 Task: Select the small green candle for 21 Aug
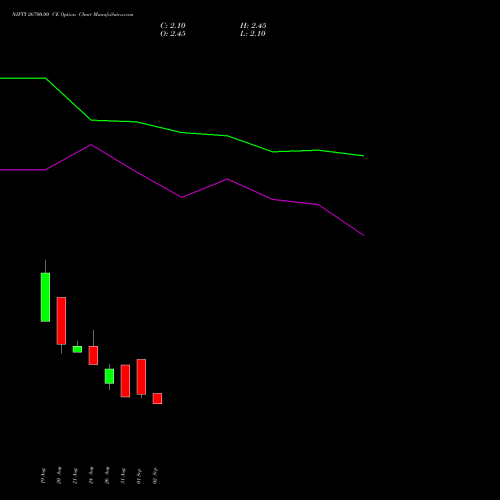pos(77,349)
